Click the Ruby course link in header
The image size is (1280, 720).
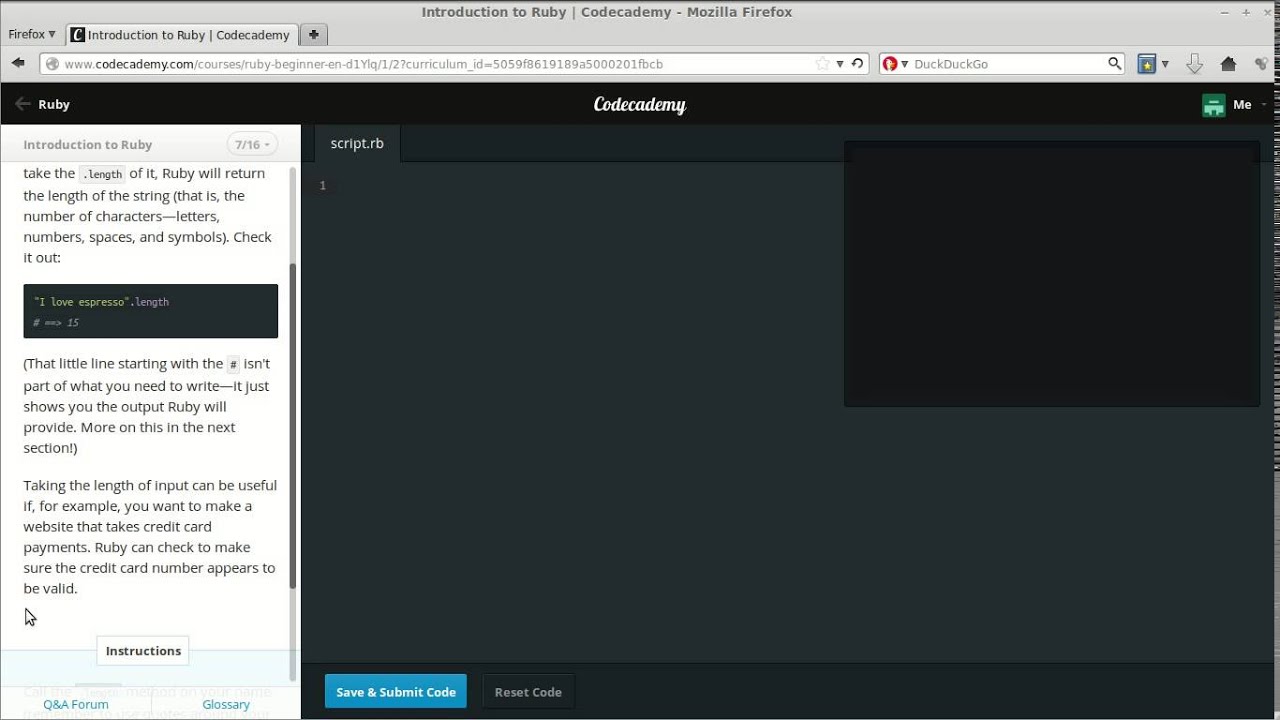pos(54,104)
